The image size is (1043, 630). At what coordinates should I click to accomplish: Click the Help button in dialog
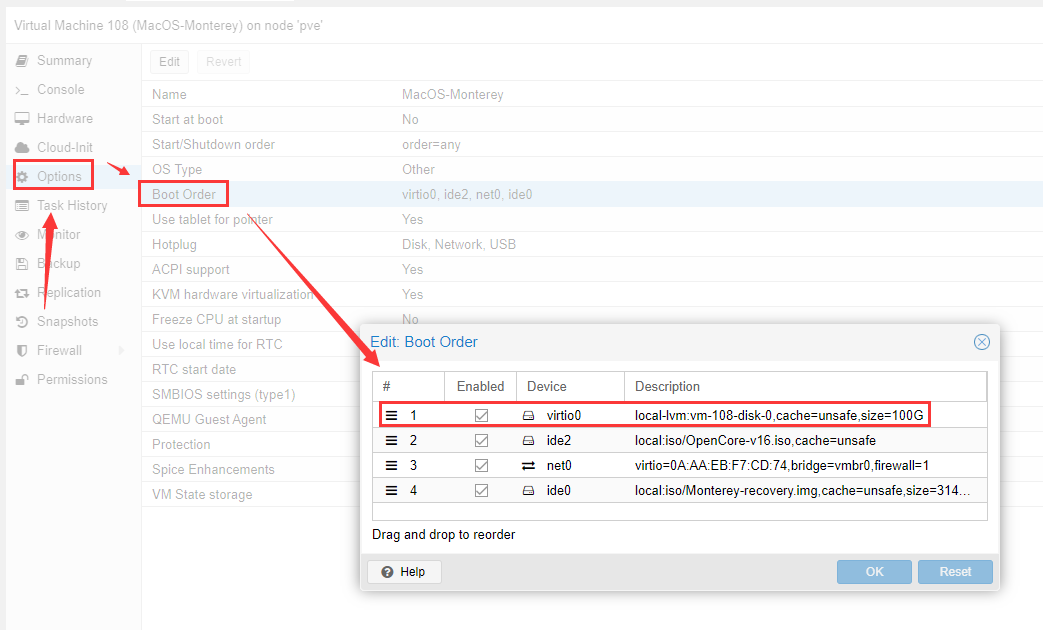pos(405,572)
